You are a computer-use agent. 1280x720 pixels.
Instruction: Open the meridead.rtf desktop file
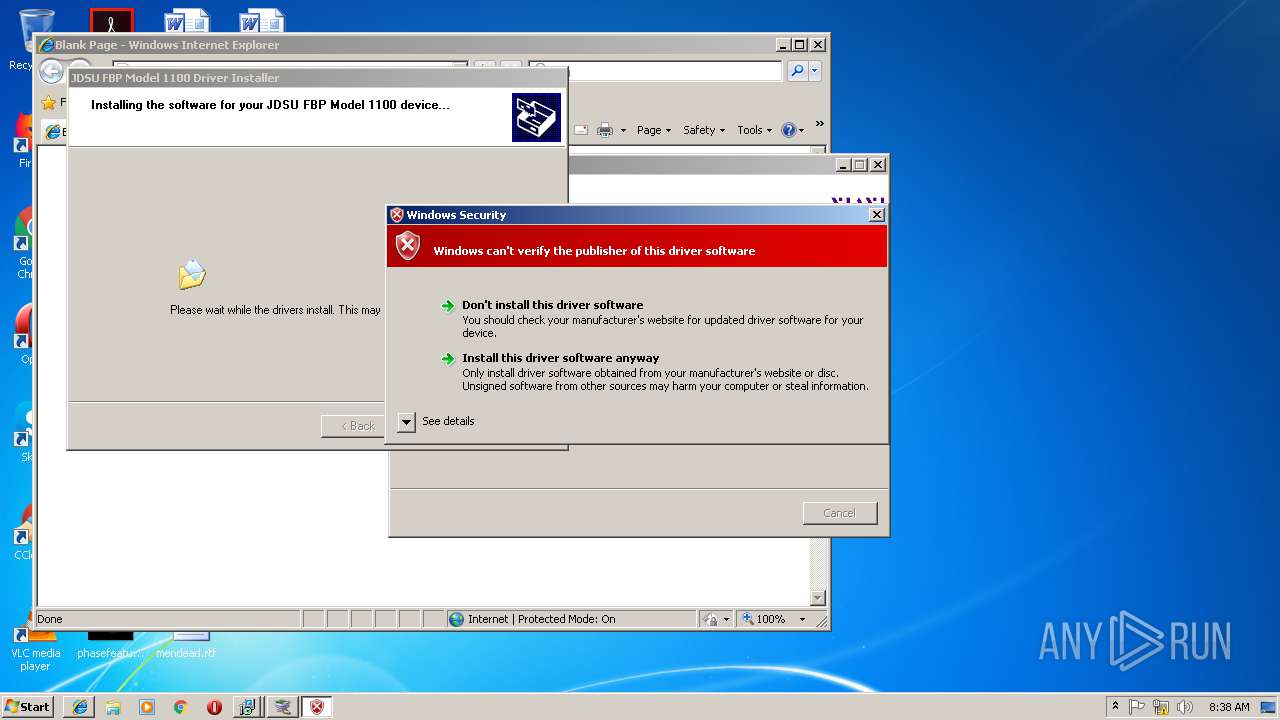186,645
